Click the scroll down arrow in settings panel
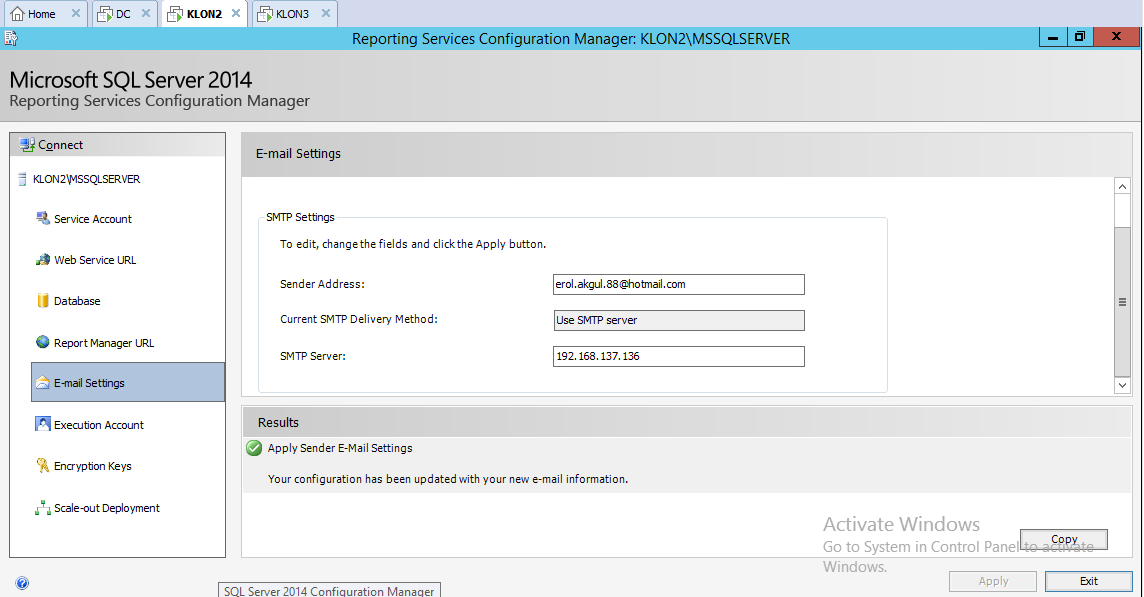Image resolution: width=1144 pixels, height=597 pixels. click(x=1122, y=385)
